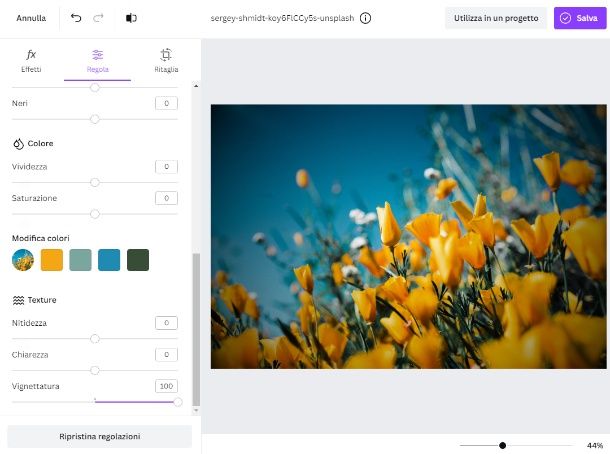This screenshot has width=610, height=454.
Task: Click the Neri value field
Action: pyautogui.click(x=167, y=103)
